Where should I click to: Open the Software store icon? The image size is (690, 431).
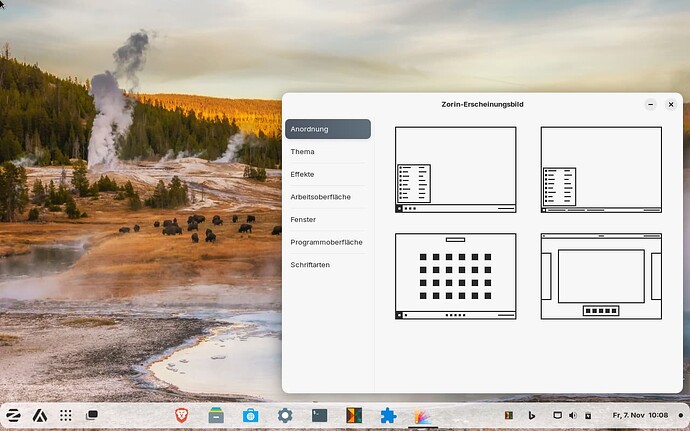click(250, 415)
